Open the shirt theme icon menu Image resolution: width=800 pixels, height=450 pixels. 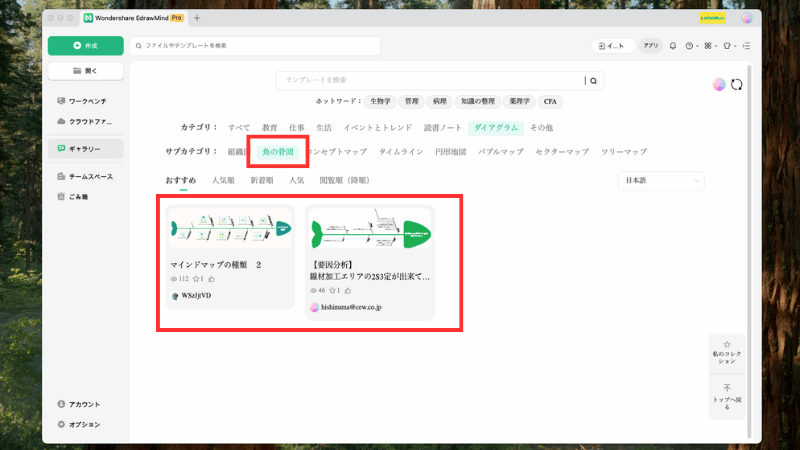click(x=728, y=46)
